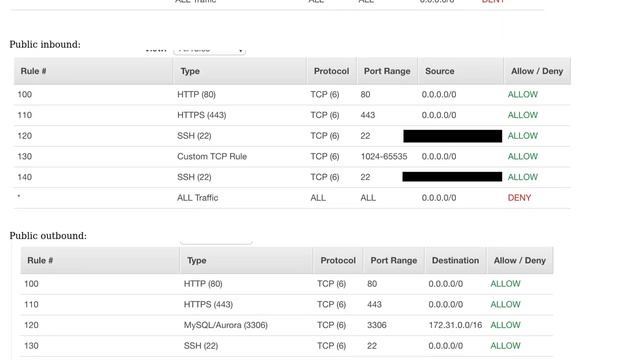Select inbound rule number 130

24,156
